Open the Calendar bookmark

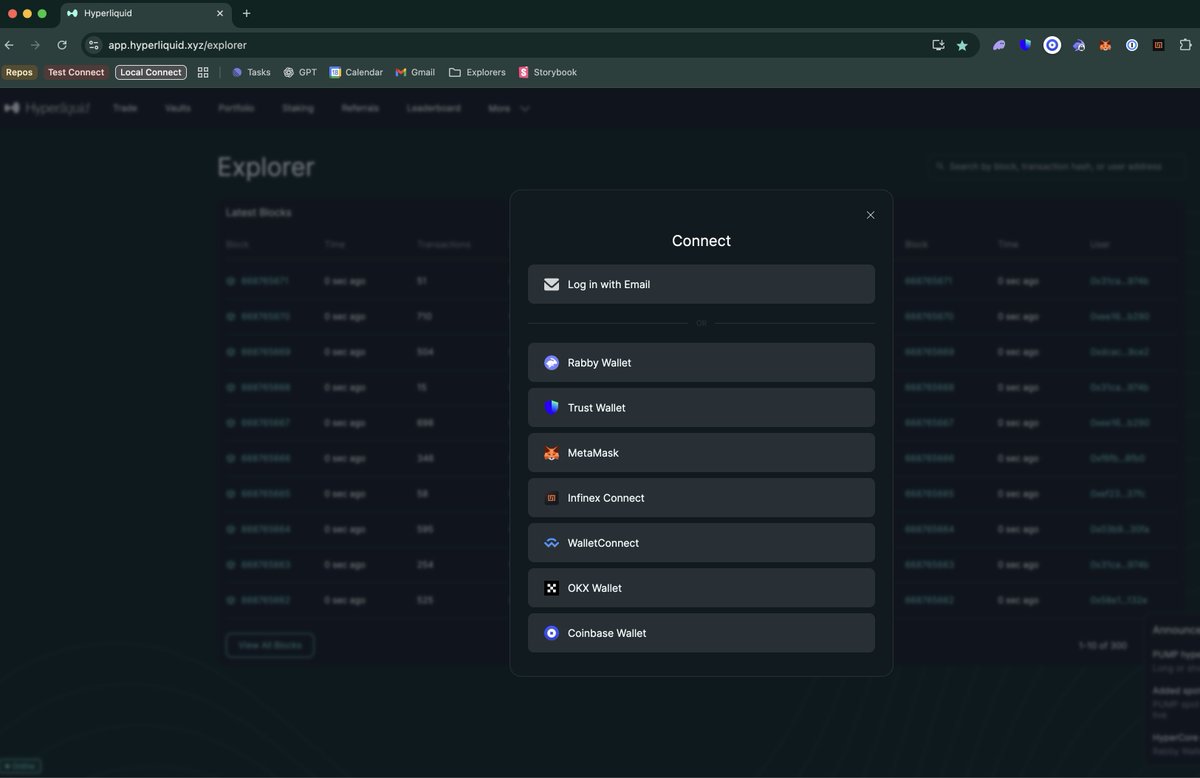point(356,72)
